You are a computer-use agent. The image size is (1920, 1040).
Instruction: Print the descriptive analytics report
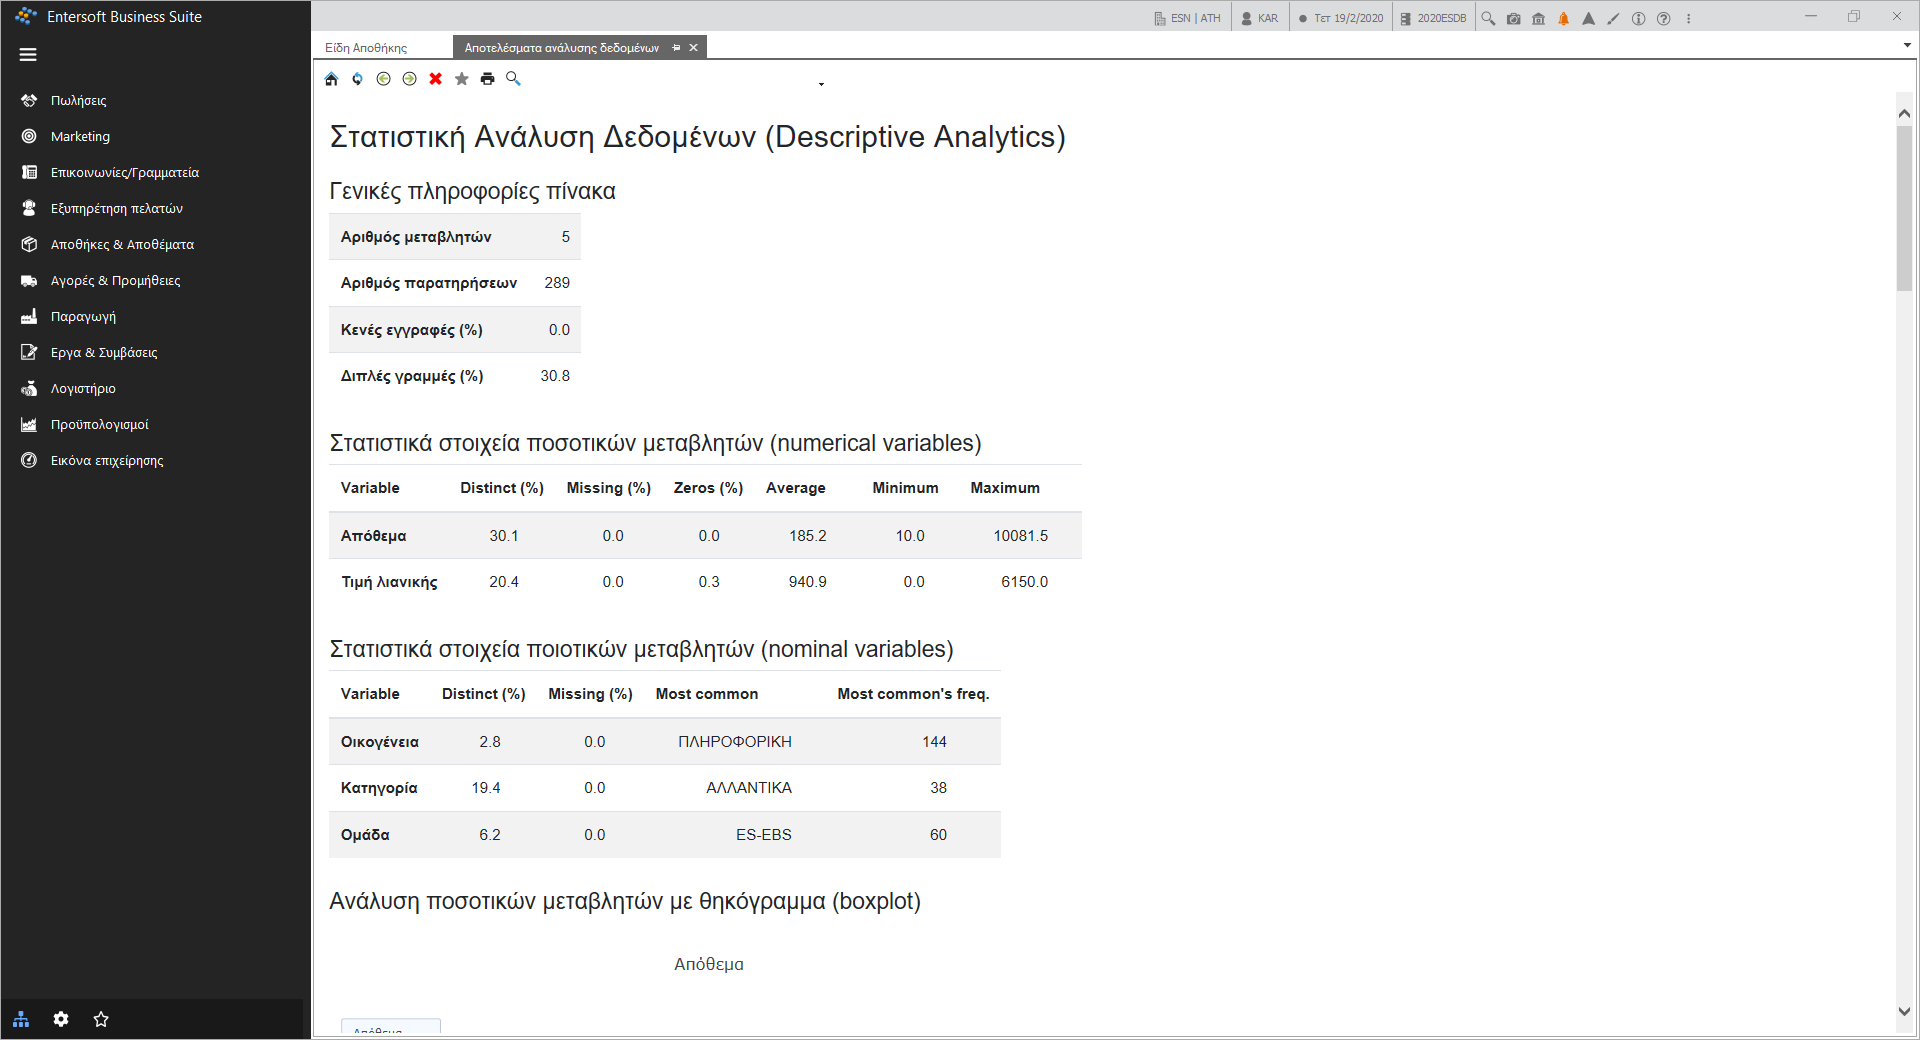pyautogui.click(x=488, y=79)
